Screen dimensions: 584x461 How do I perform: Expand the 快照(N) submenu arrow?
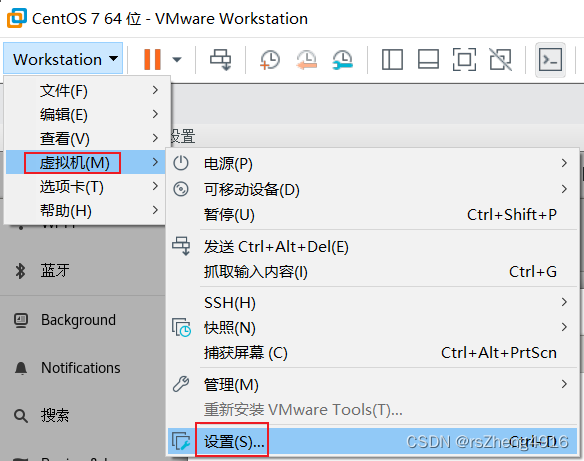[564, 327]
